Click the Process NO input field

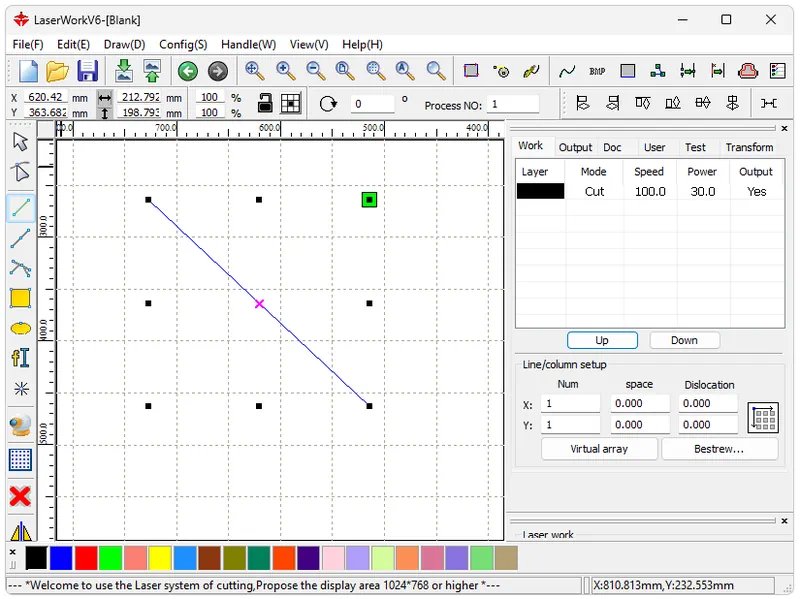coord(512,104)
